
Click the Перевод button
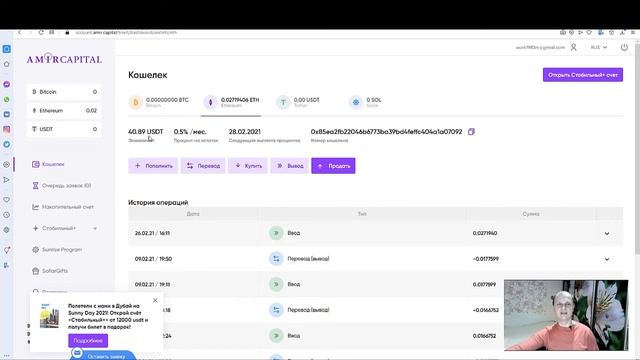(203, 166)
